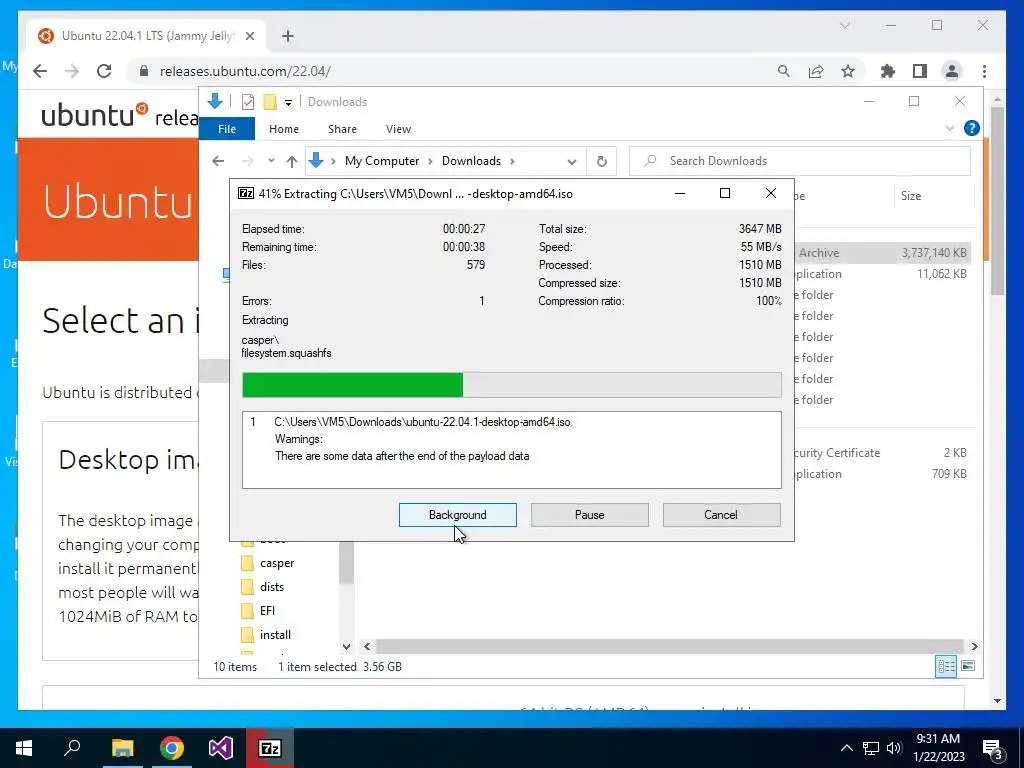Select the 709 KB application row
1024x768 pixels.
[883, 473]
